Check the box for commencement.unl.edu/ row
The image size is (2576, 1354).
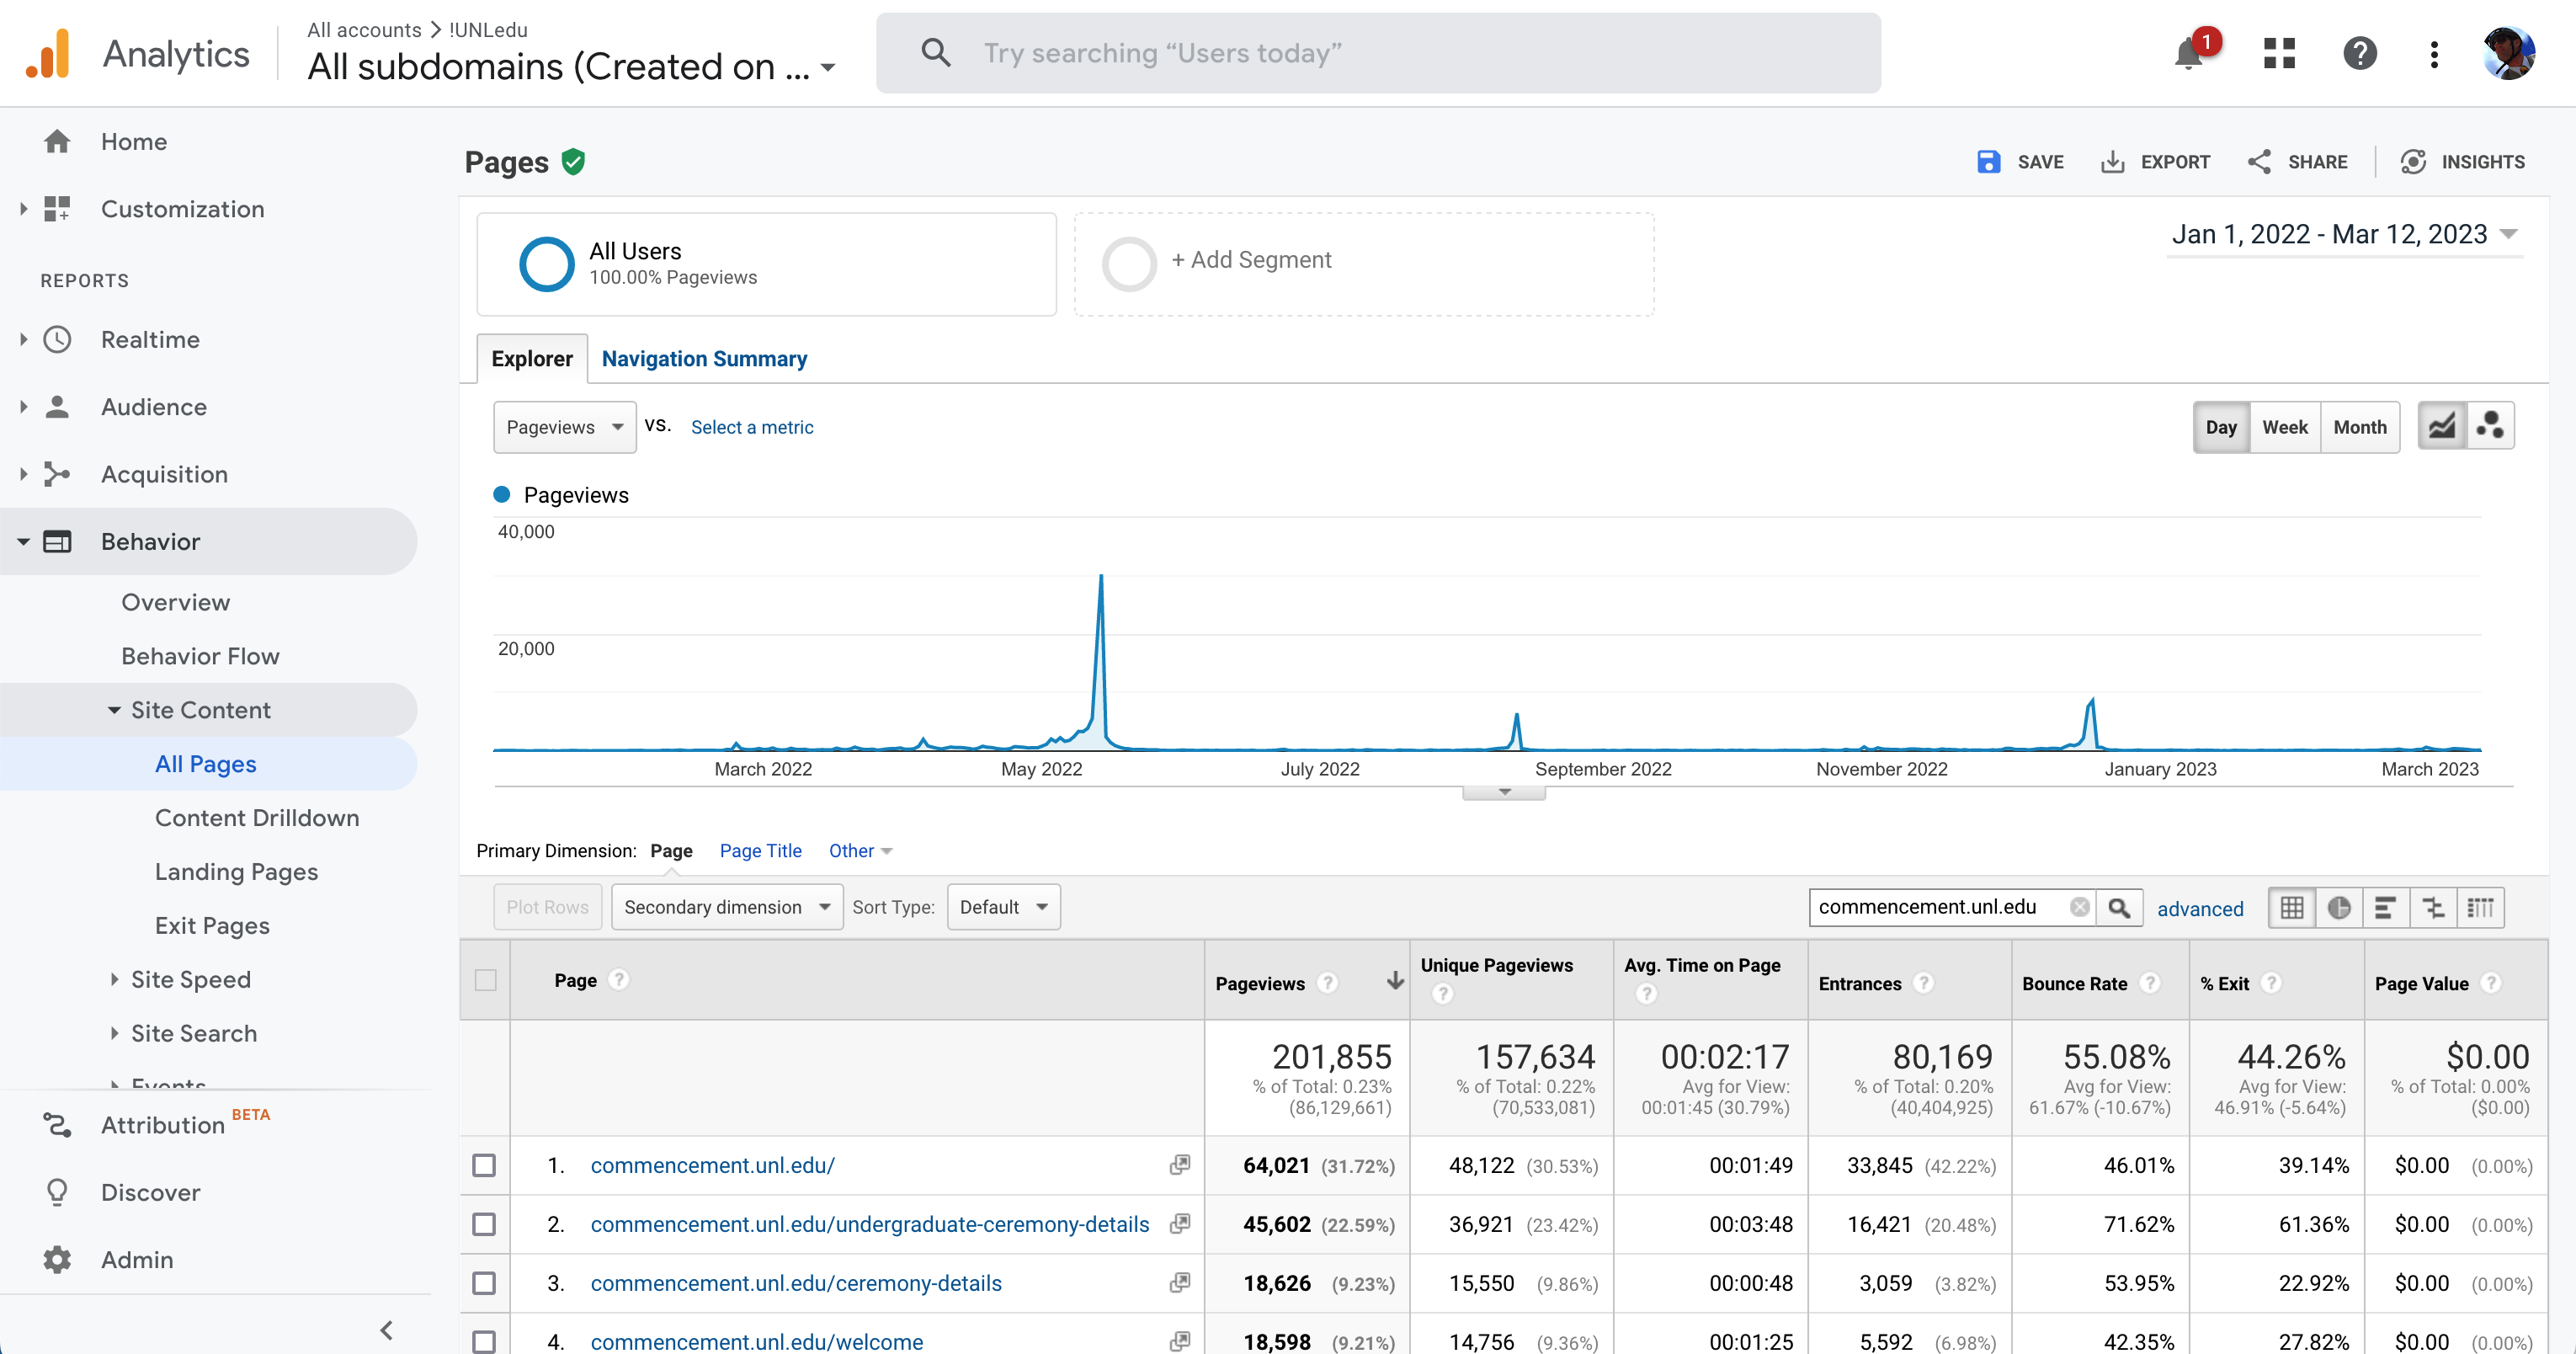484,1166
